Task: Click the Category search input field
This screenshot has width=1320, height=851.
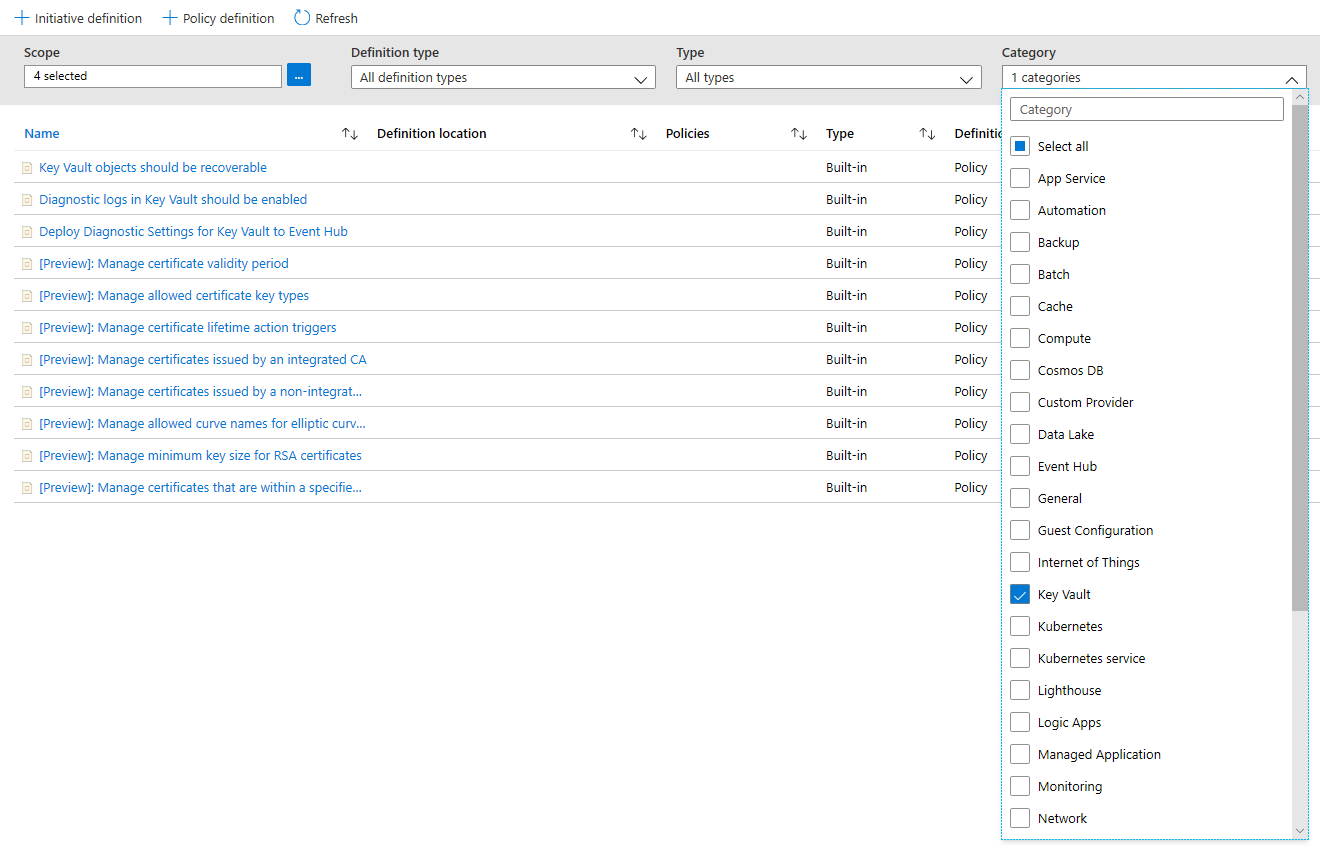Action: (1146, 108)
